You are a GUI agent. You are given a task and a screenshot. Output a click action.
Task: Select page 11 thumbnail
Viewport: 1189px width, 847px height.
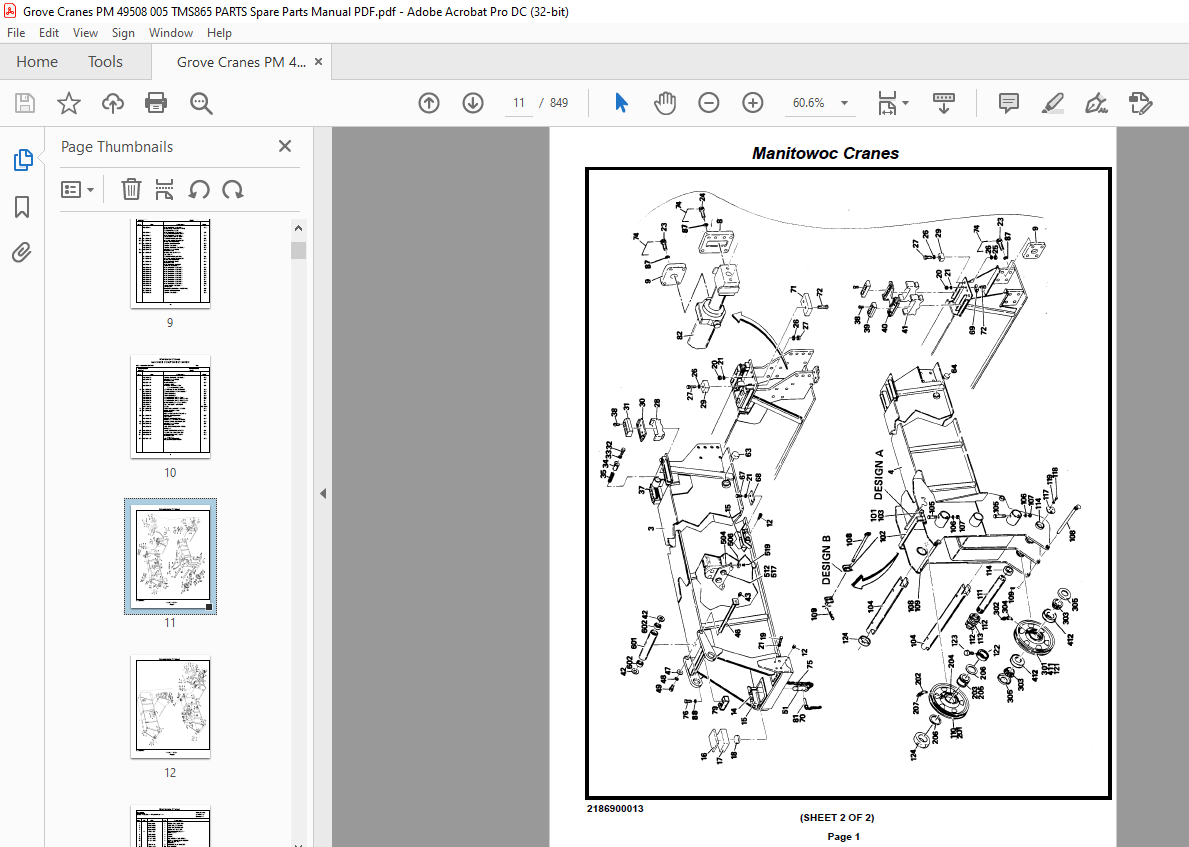(x=171, y=556)
